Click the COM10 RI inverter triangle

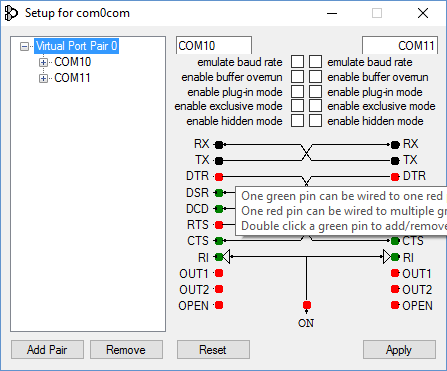[x=226, y=257]
